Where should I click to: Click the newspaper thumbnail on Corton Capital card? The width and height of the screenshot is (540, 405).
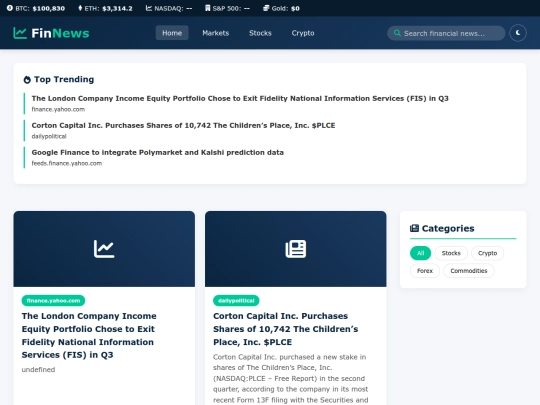[295, 249]
